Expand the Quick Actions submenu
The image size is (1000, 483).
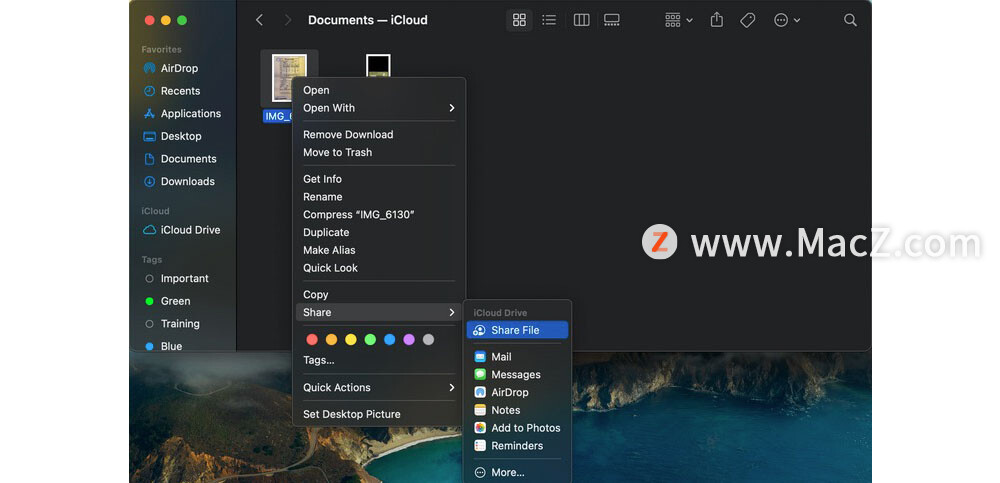click(x=378, y=387)
